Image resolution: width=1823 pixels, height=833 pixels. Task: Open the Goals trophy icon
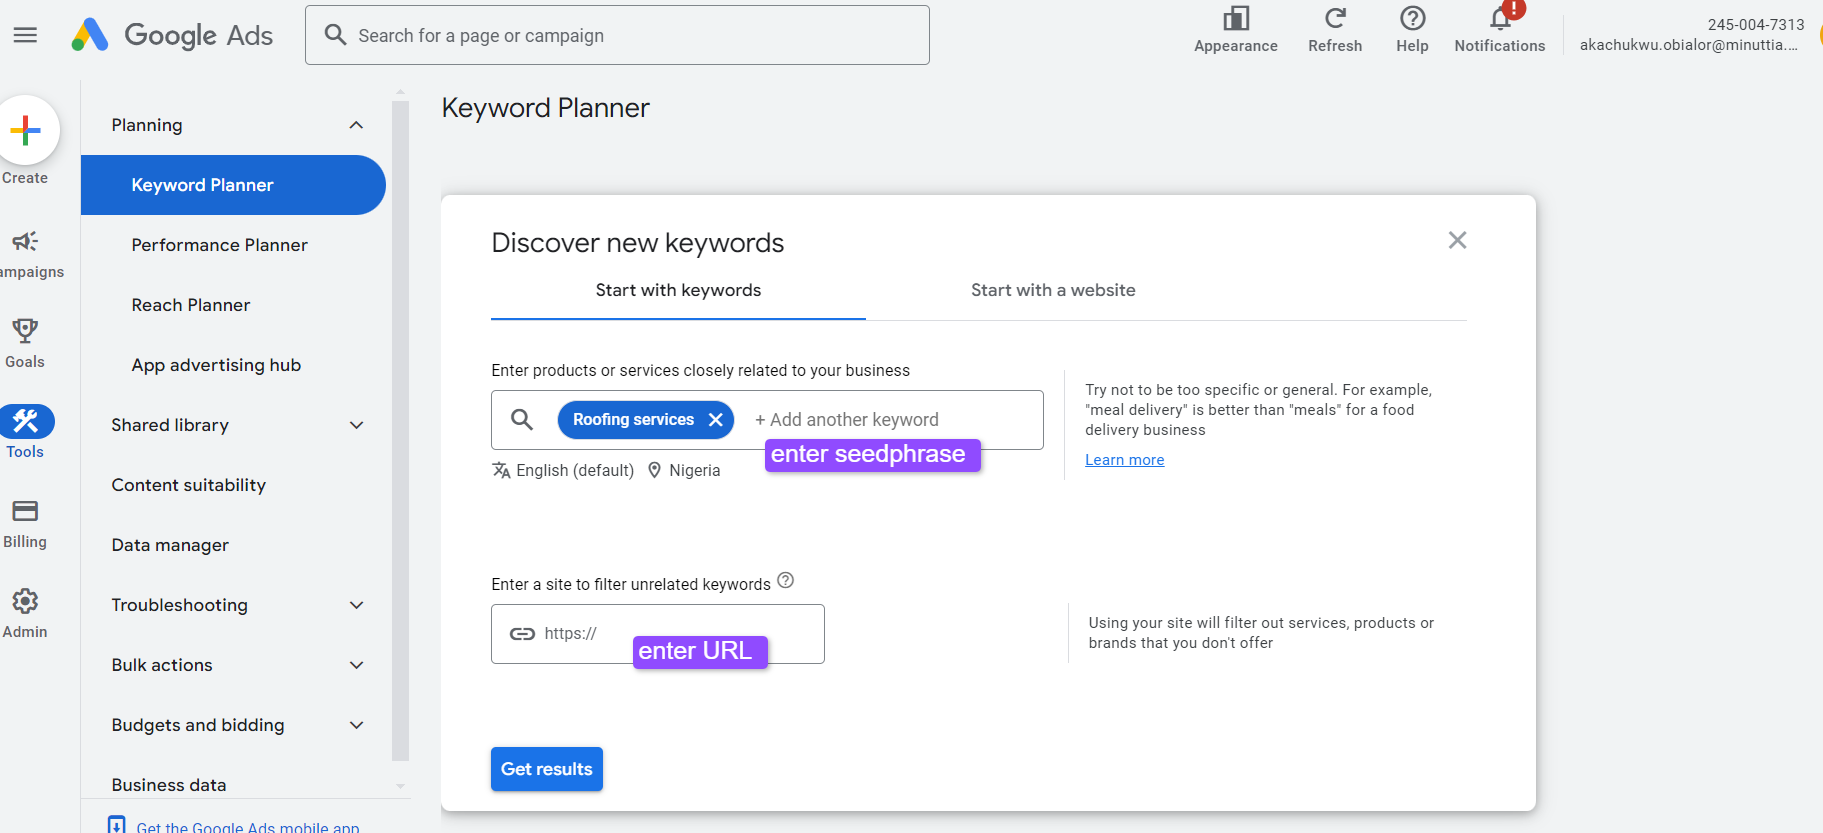coord(25,331)
